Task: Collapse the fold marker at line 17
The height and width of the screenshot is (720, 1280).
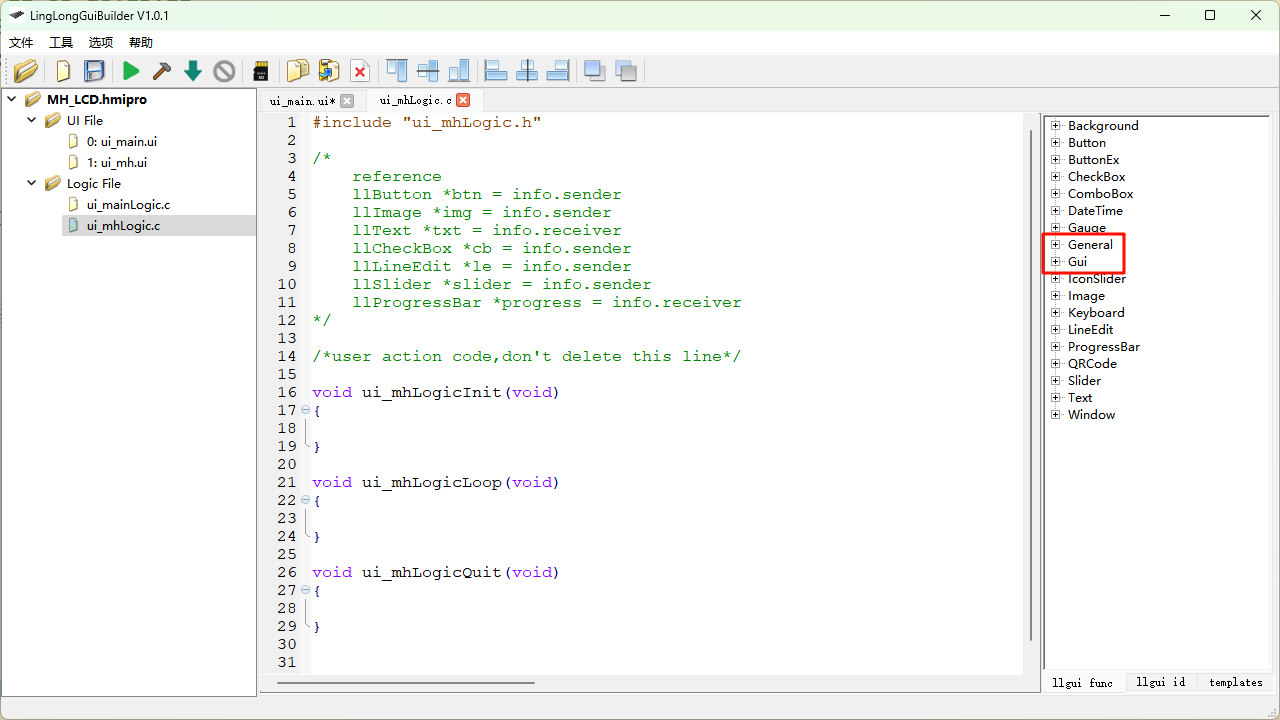Action: tap(305, 410)
